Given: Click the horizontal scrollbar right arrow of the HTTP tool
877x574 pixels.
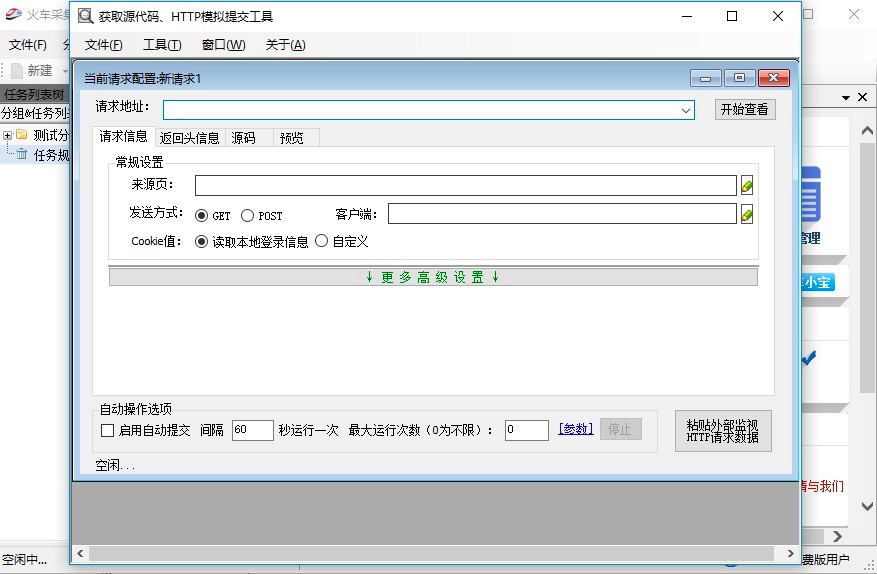Looking at the screenshot, I should coord(790,553).
